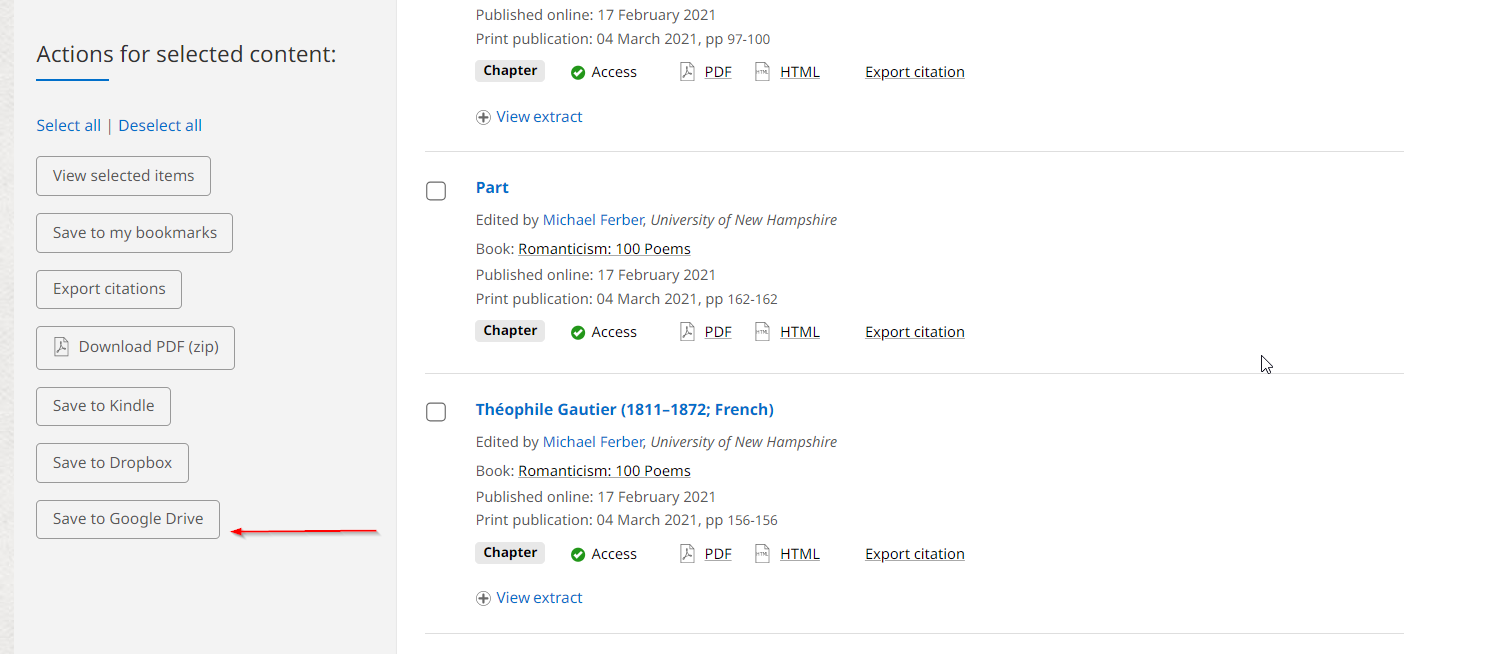Click the PDF icon on the Download PDF (zip) button
1494x654 pixels.
(x=62, y=347)
